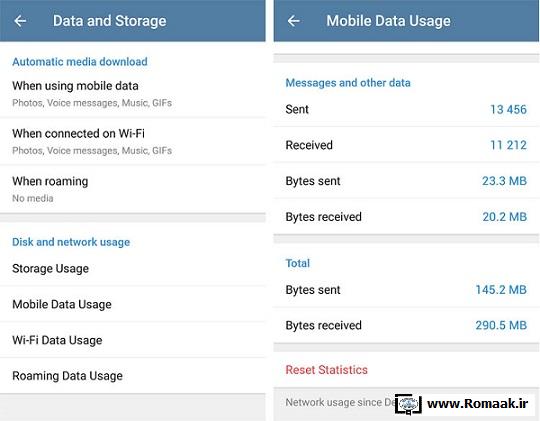The image size is (540, 421).
Task: Click the www.Romaak.ir link
Action: pos(477,403)
